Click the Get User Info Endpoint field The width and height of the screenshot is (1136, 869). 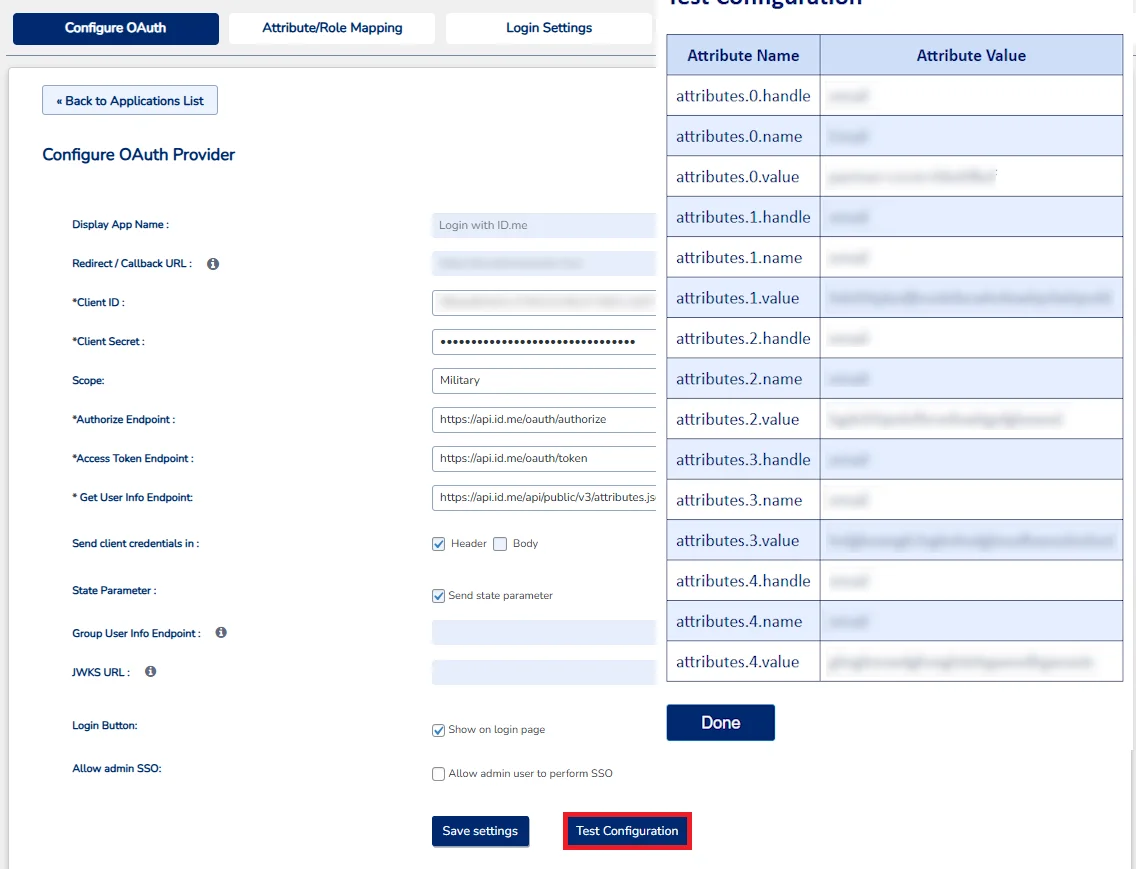[543, 498]
